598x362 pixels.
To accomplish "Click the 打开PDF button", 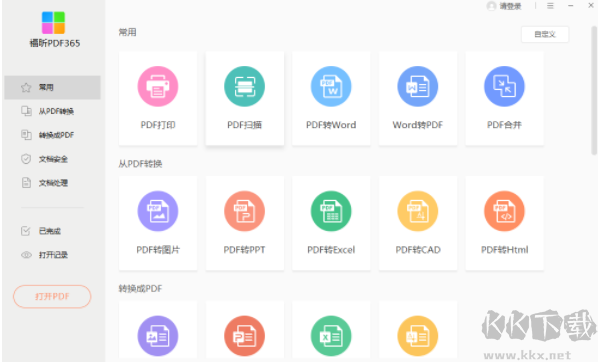I will pyautogui.click(x=52, y=296).
